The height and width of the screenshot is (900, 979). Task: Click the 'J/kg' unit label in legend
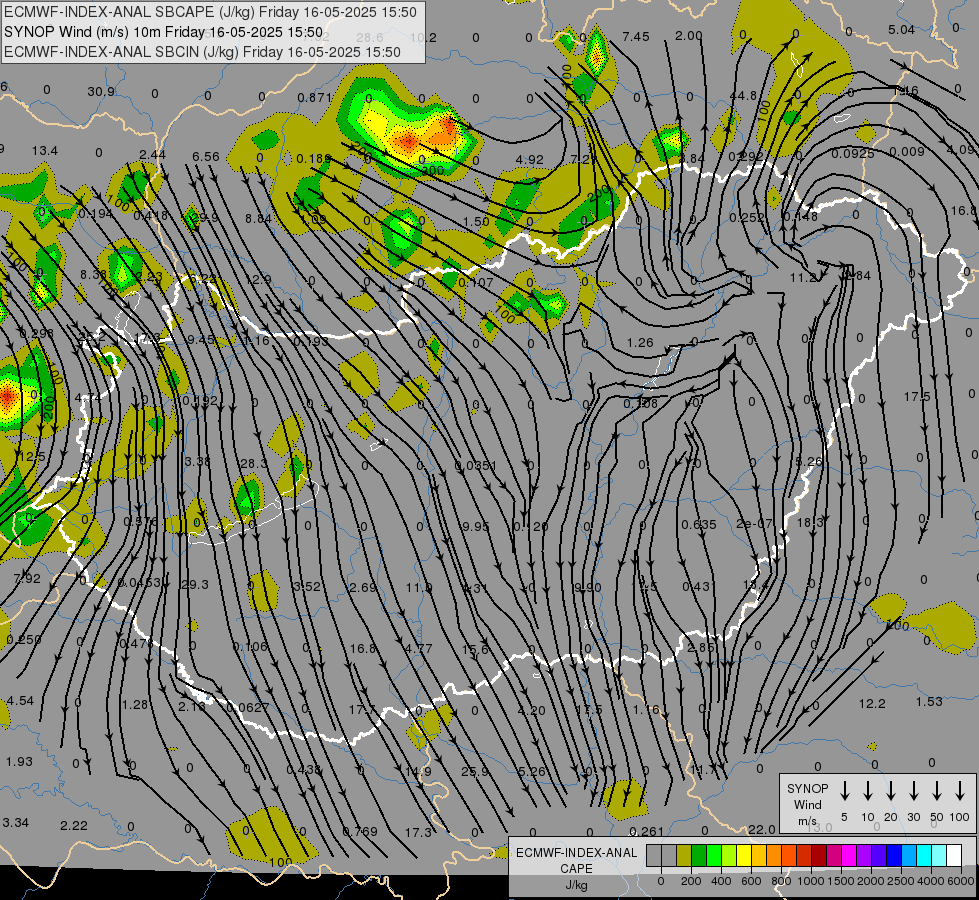(576, 885)
